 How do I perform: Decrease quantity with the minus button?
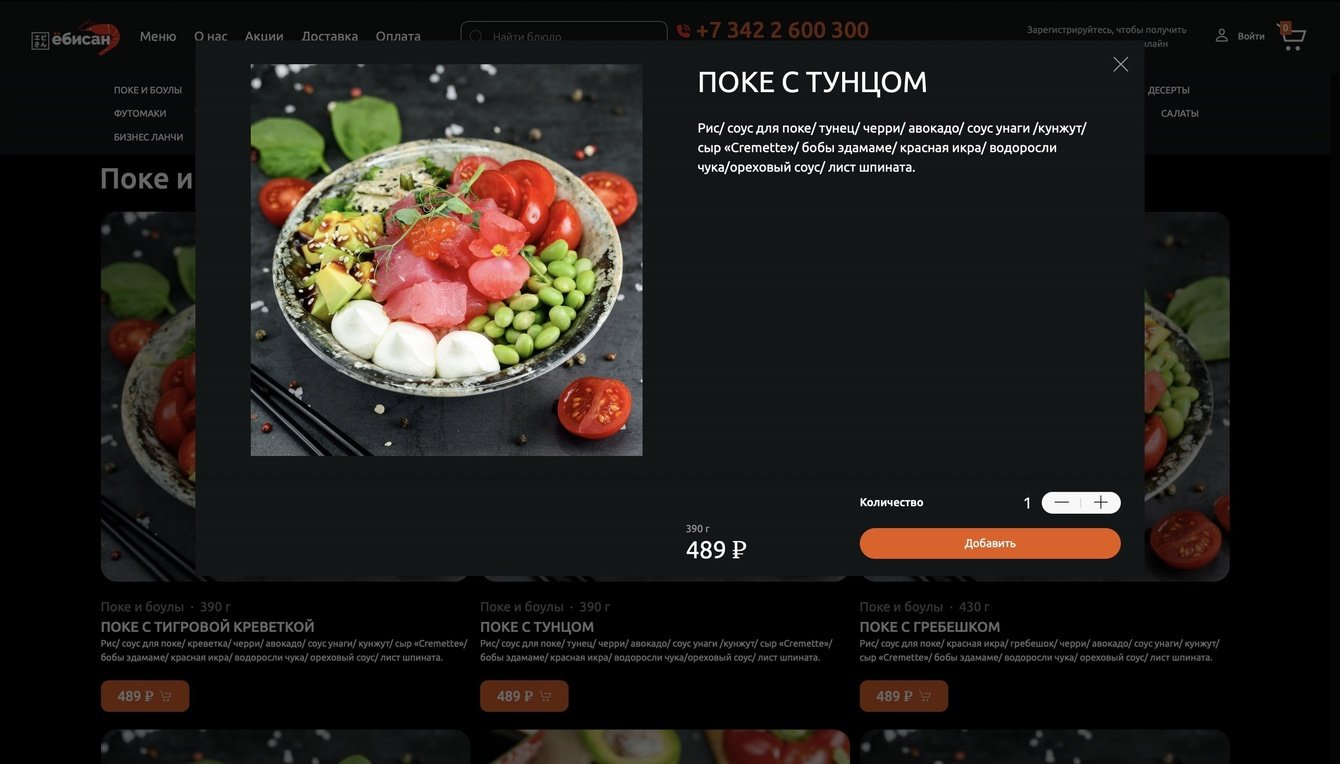(1061, 503)
